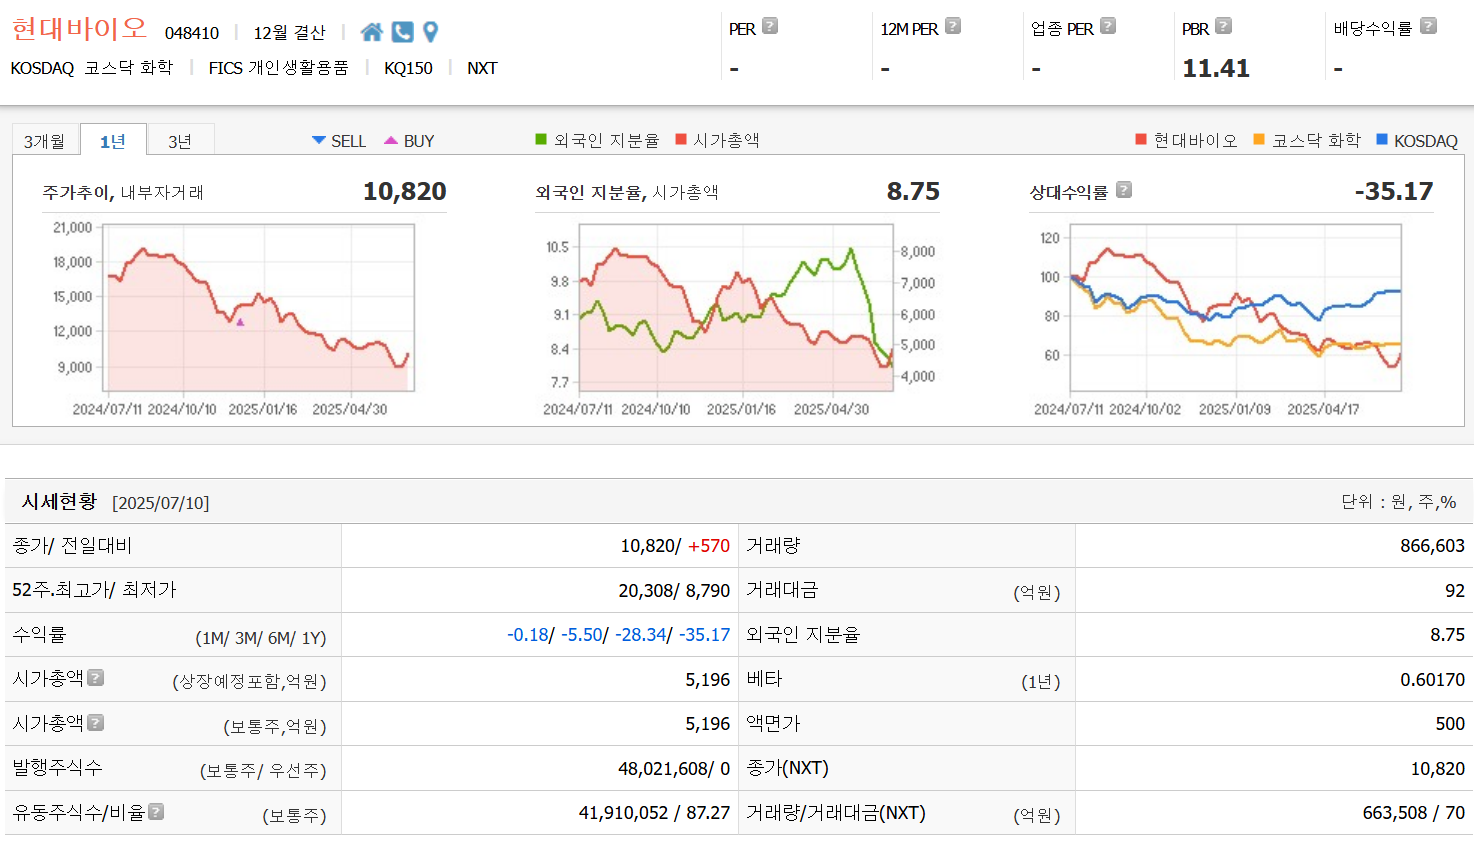The width and height of the screenshot is (1474, 862).
Task: Open the 외국인 지분율 chart
Action: (x=736, y=307)
